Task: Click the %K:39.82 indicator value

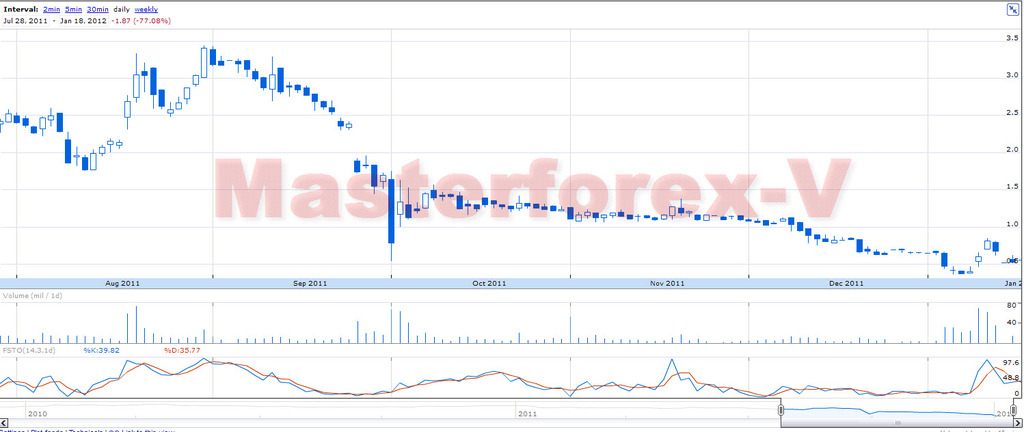Action: coord(102,351)
